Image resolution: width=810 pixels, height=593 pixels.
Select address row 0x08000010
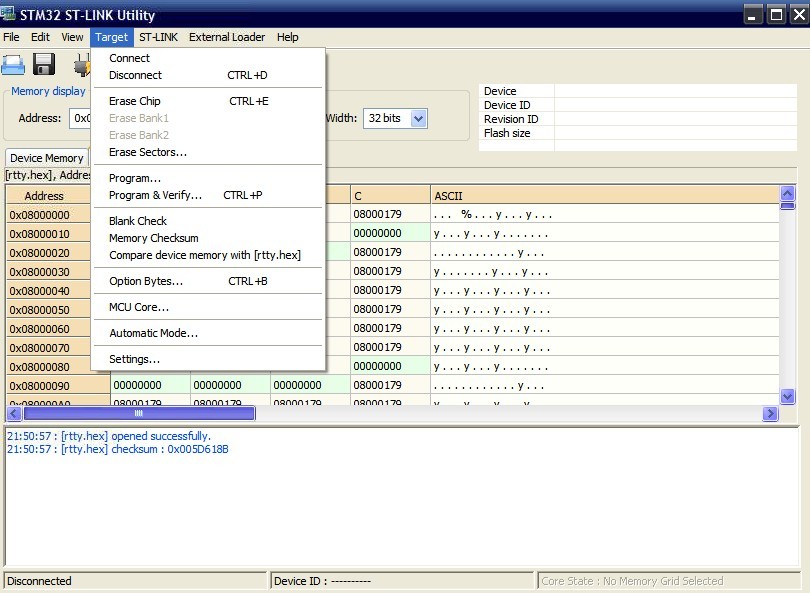(49, 233)
